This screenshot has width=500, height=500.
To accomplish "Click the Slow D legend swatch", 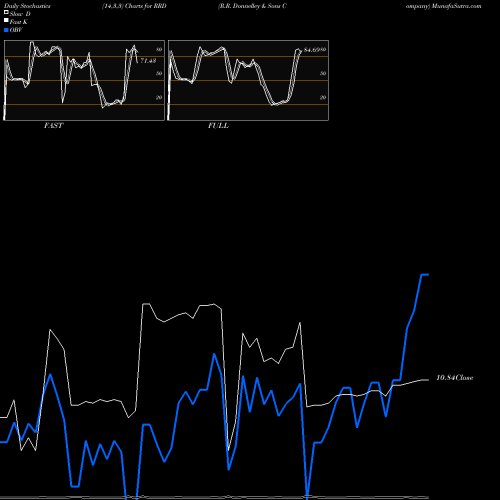I will pyautogui.click(x=6, y=13).
